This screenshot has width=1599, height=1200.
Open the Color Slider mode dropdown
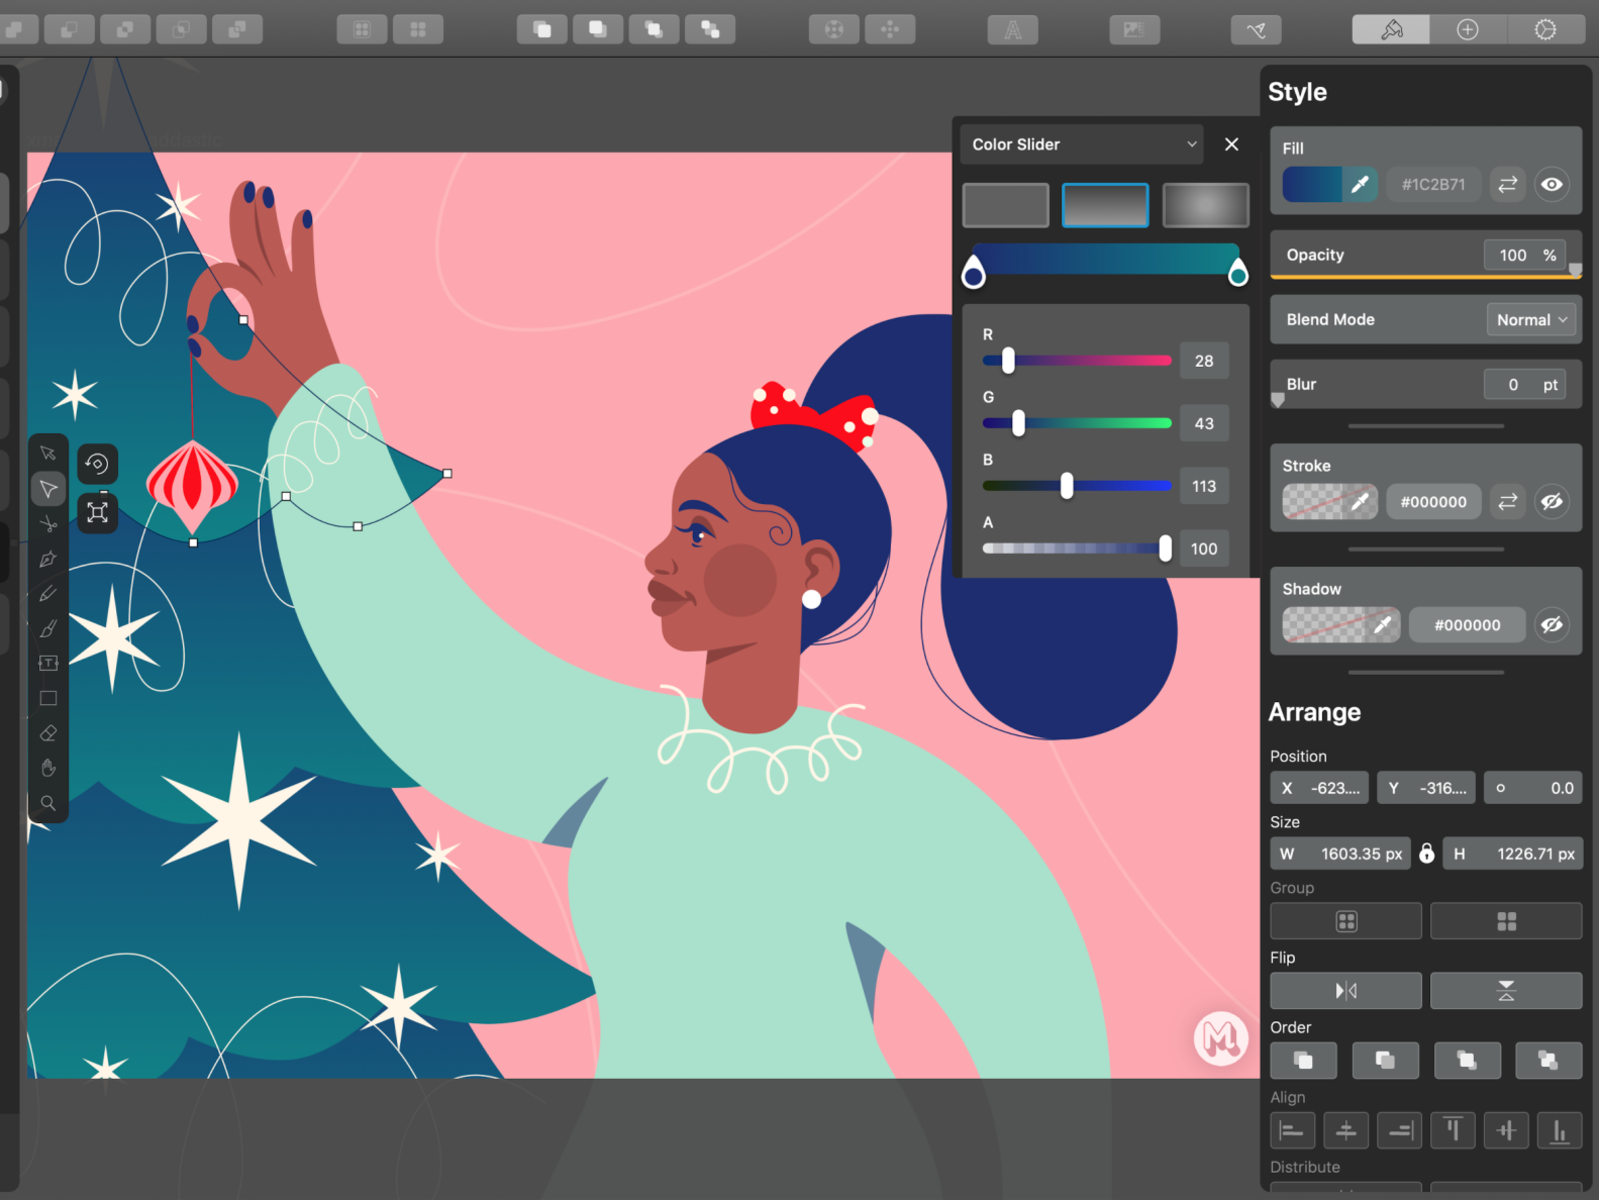[1083, 144]
